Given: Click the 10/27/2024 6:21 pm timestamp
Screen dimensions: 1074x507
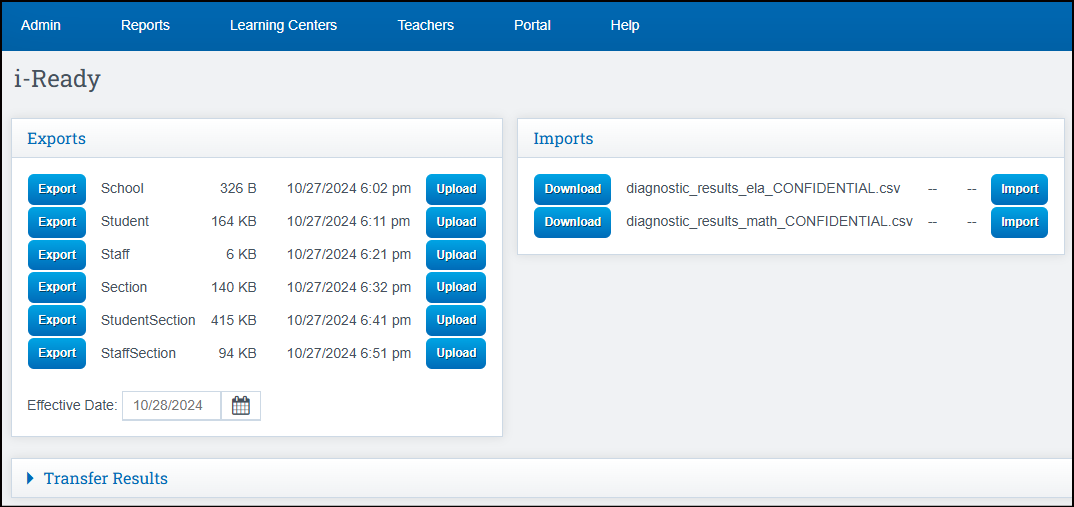Looking at the screenshot, I should (349, 254).
